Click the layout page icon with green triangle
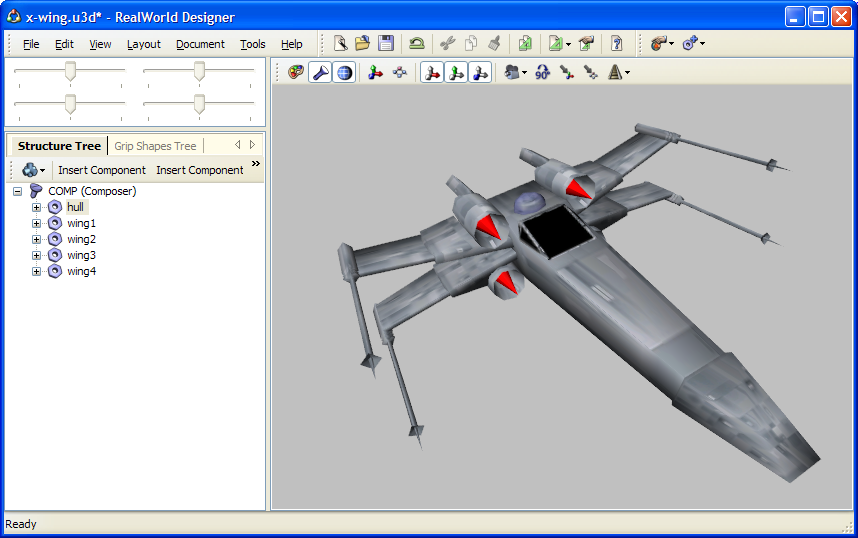This screenshot has height=538, width=858. point(555,43)
